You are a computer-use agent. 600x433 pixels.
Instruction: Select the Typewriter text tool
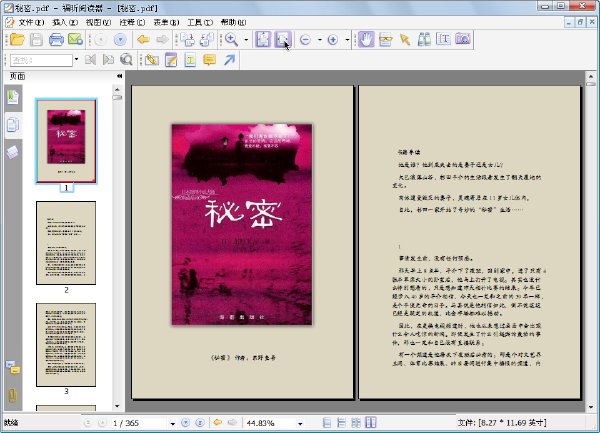click(x=443, y=39)
